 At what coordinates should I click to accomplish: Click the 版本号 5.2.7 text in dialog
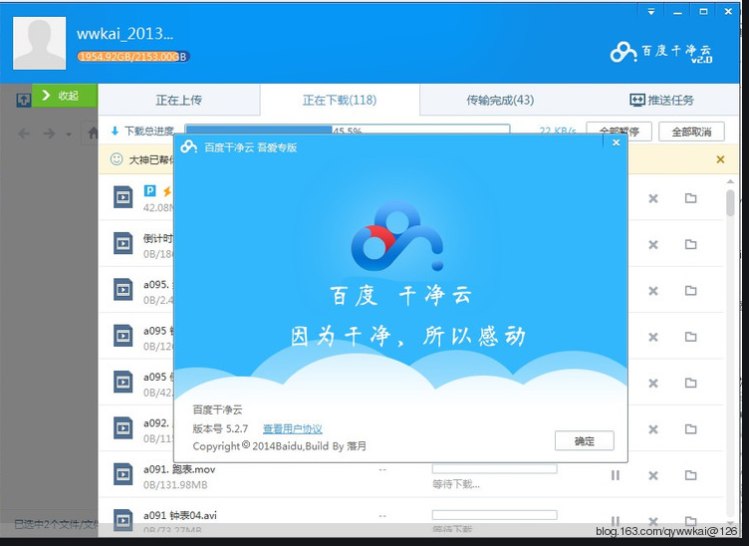click(x=220, y=429)
